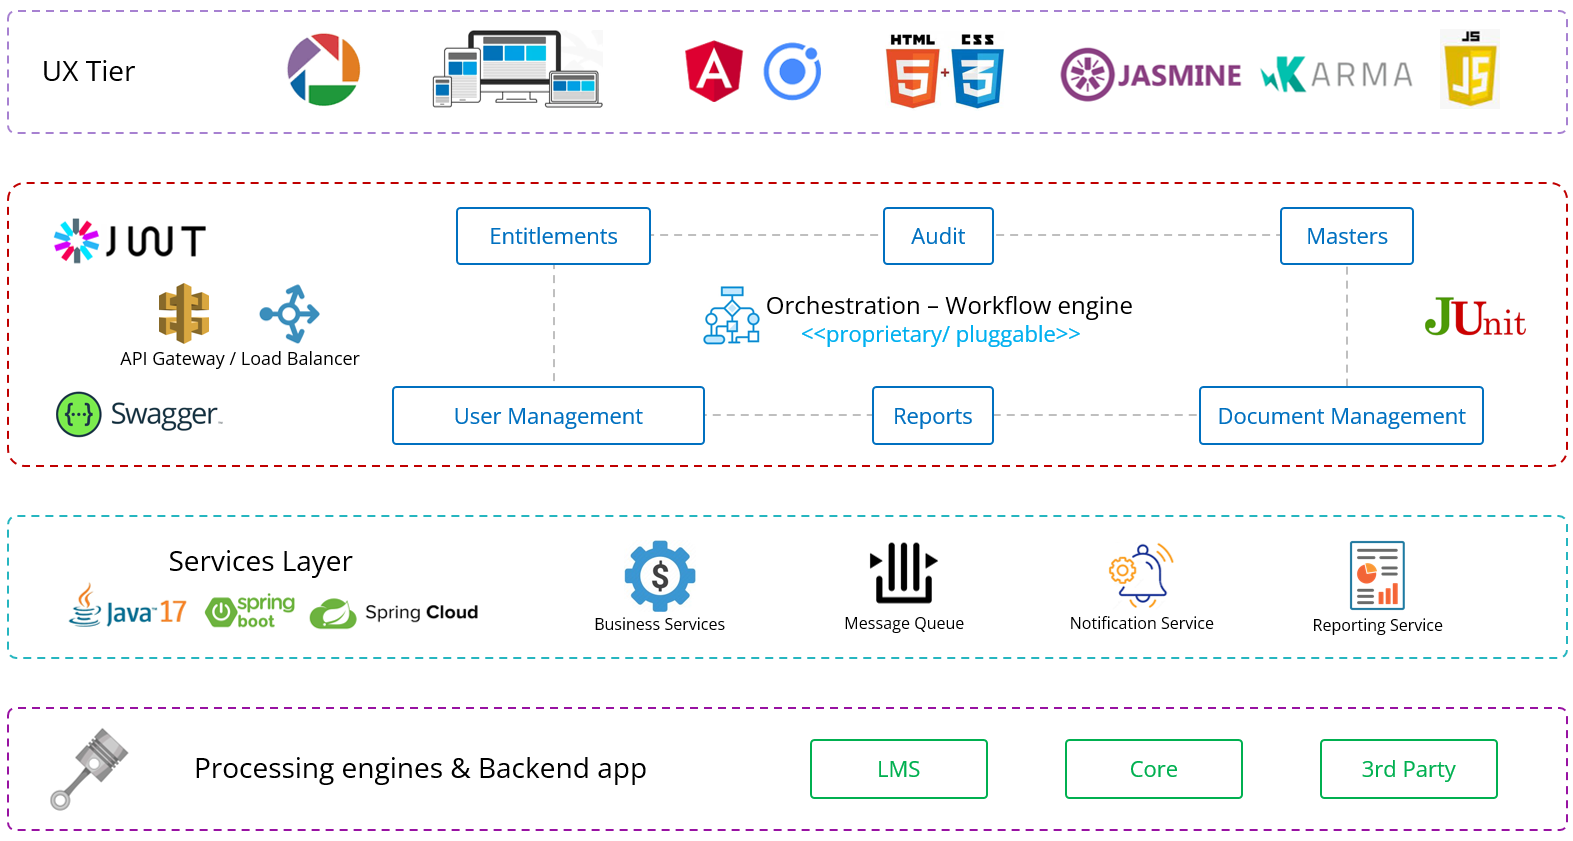Select the red Angular logo
This screenshot has height=841, width=1573.
[x=714, y=71]
